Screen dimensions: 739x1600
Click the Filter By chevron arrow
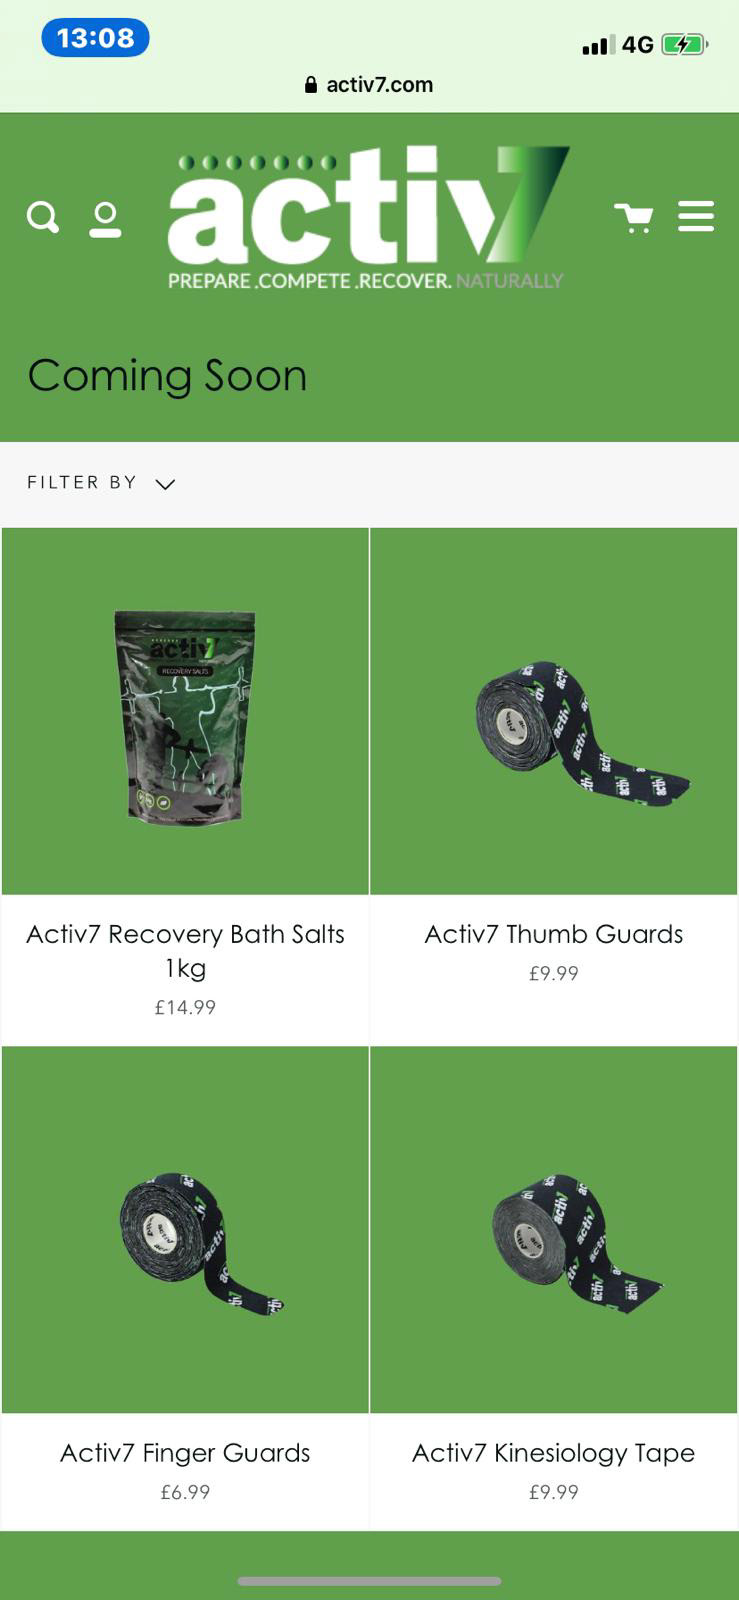pos(166,484)
